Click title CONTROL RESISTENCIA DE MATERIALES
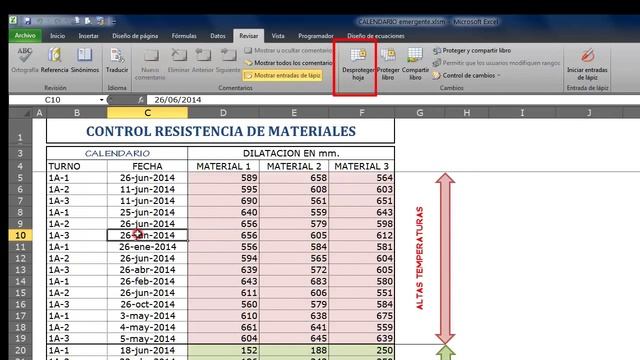The image size is (640, 360). (x=221, y=131)
